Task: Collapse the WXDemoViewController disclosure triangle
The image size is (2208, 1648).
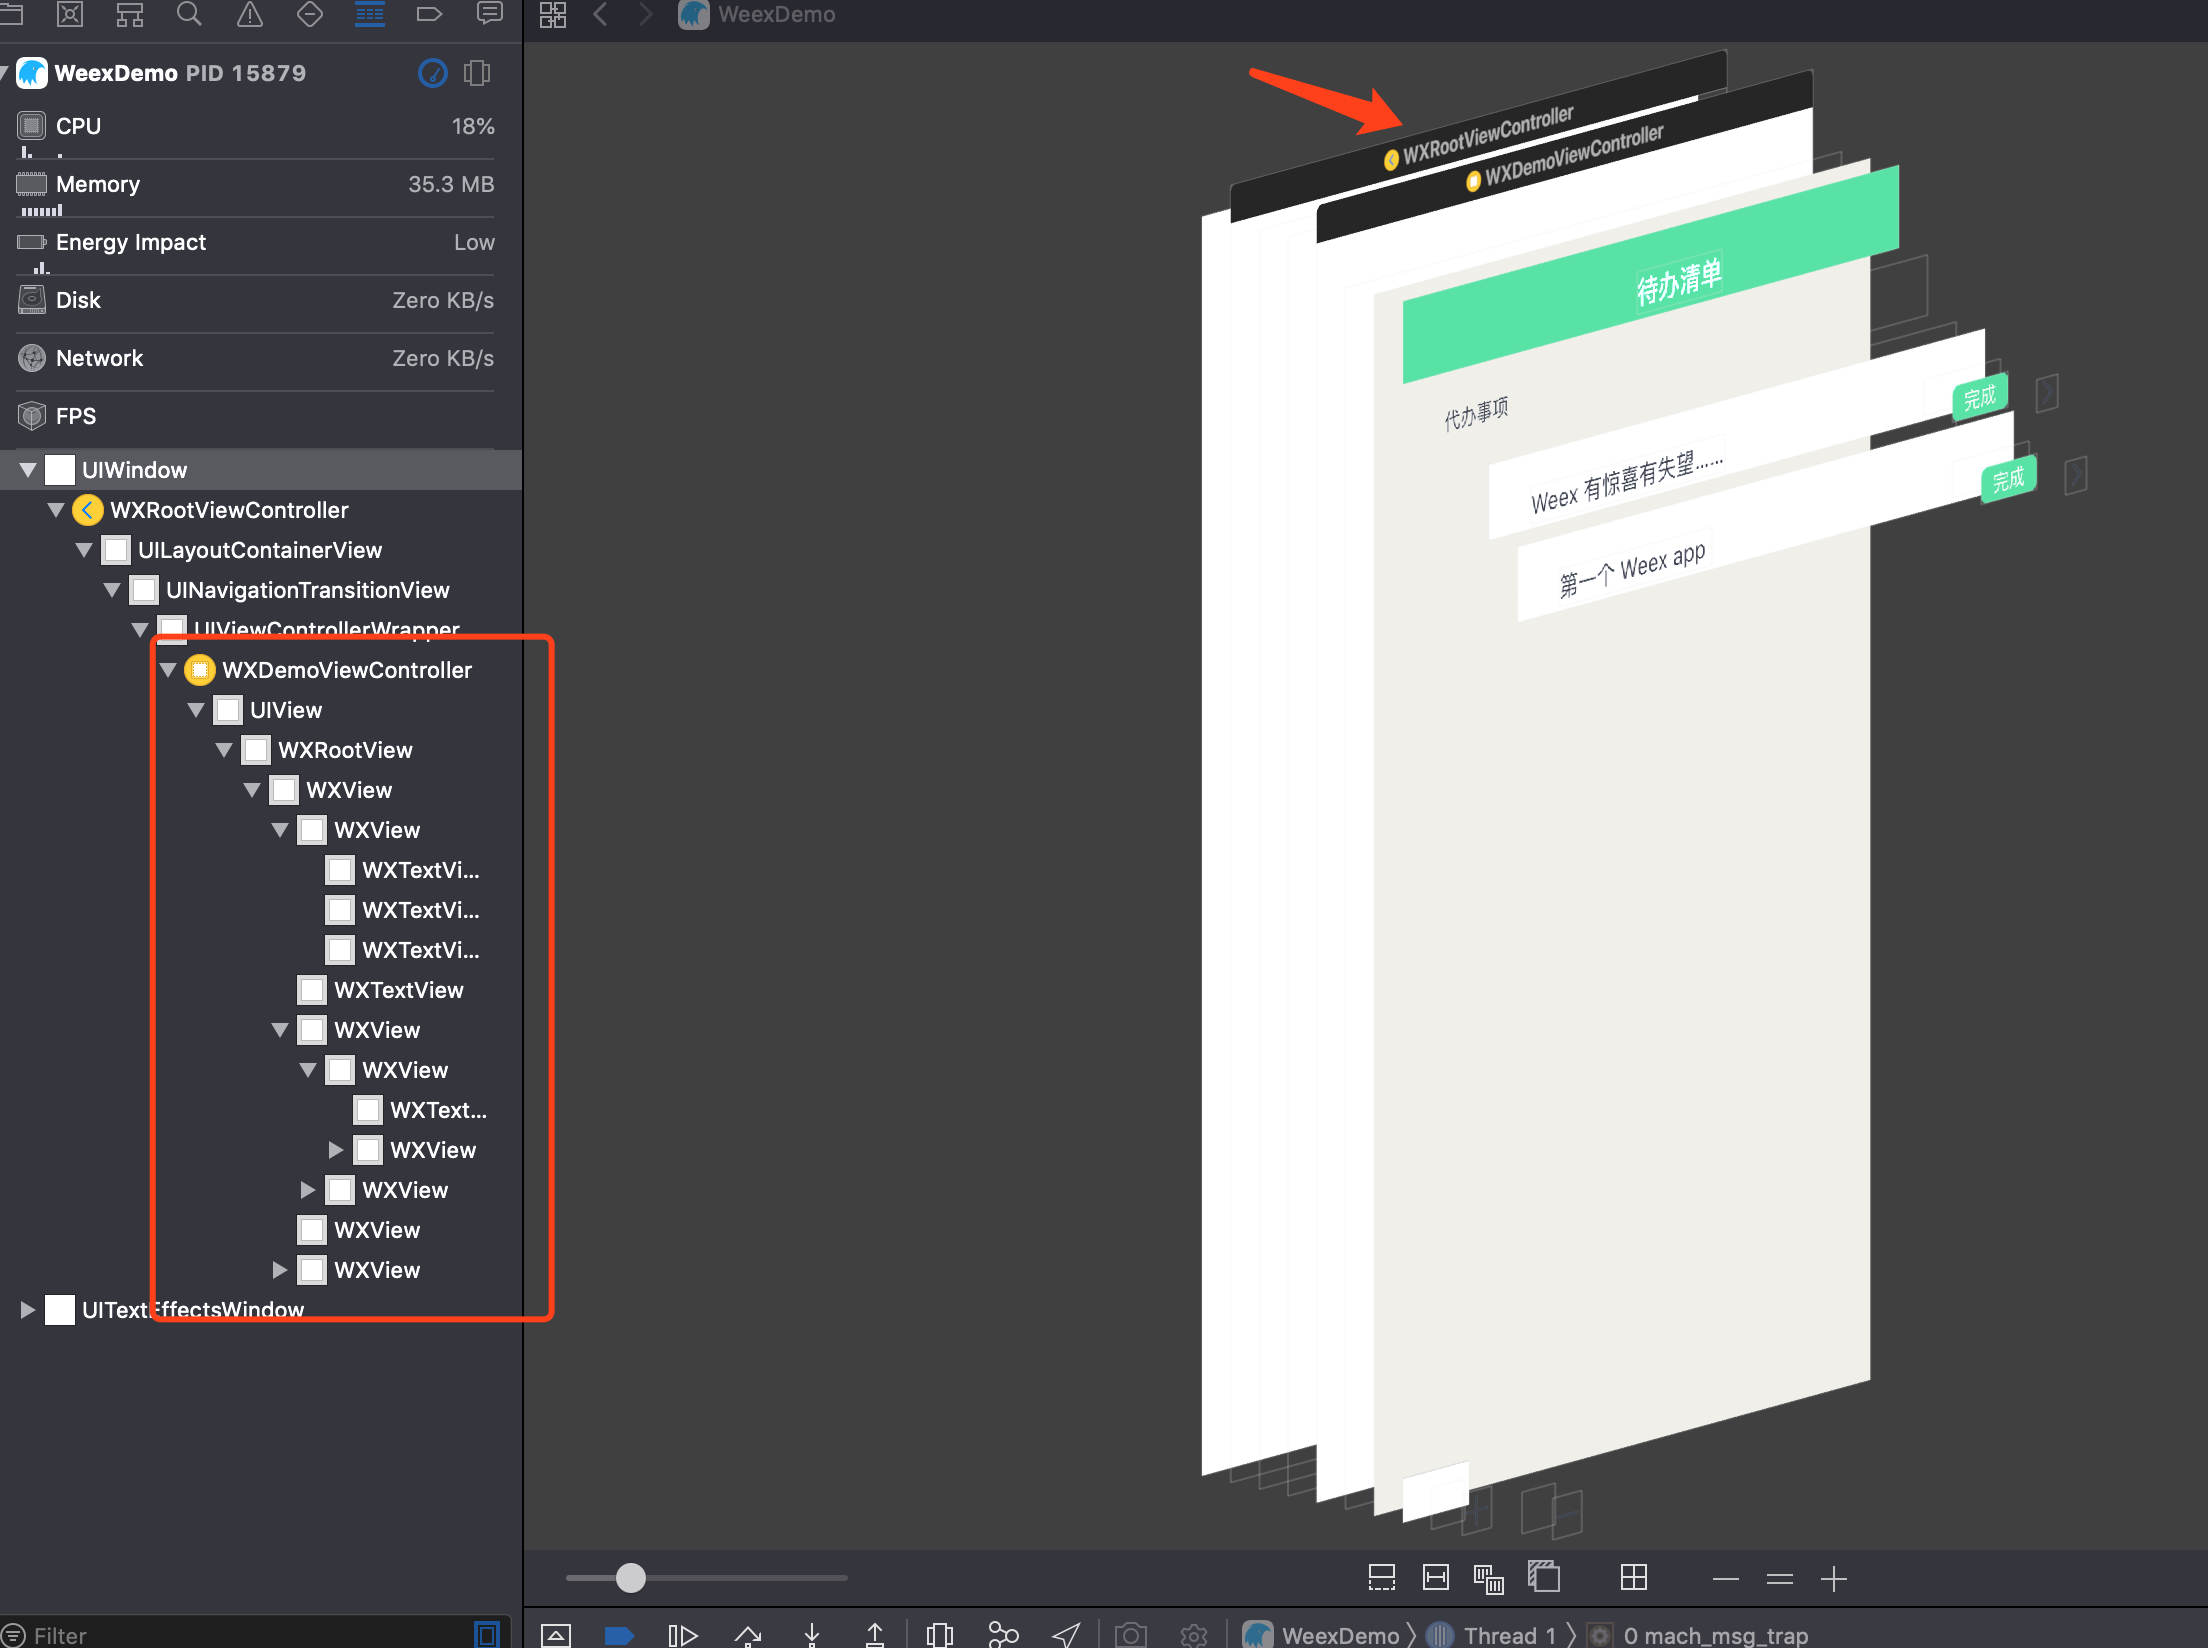Action: [168, 670]
